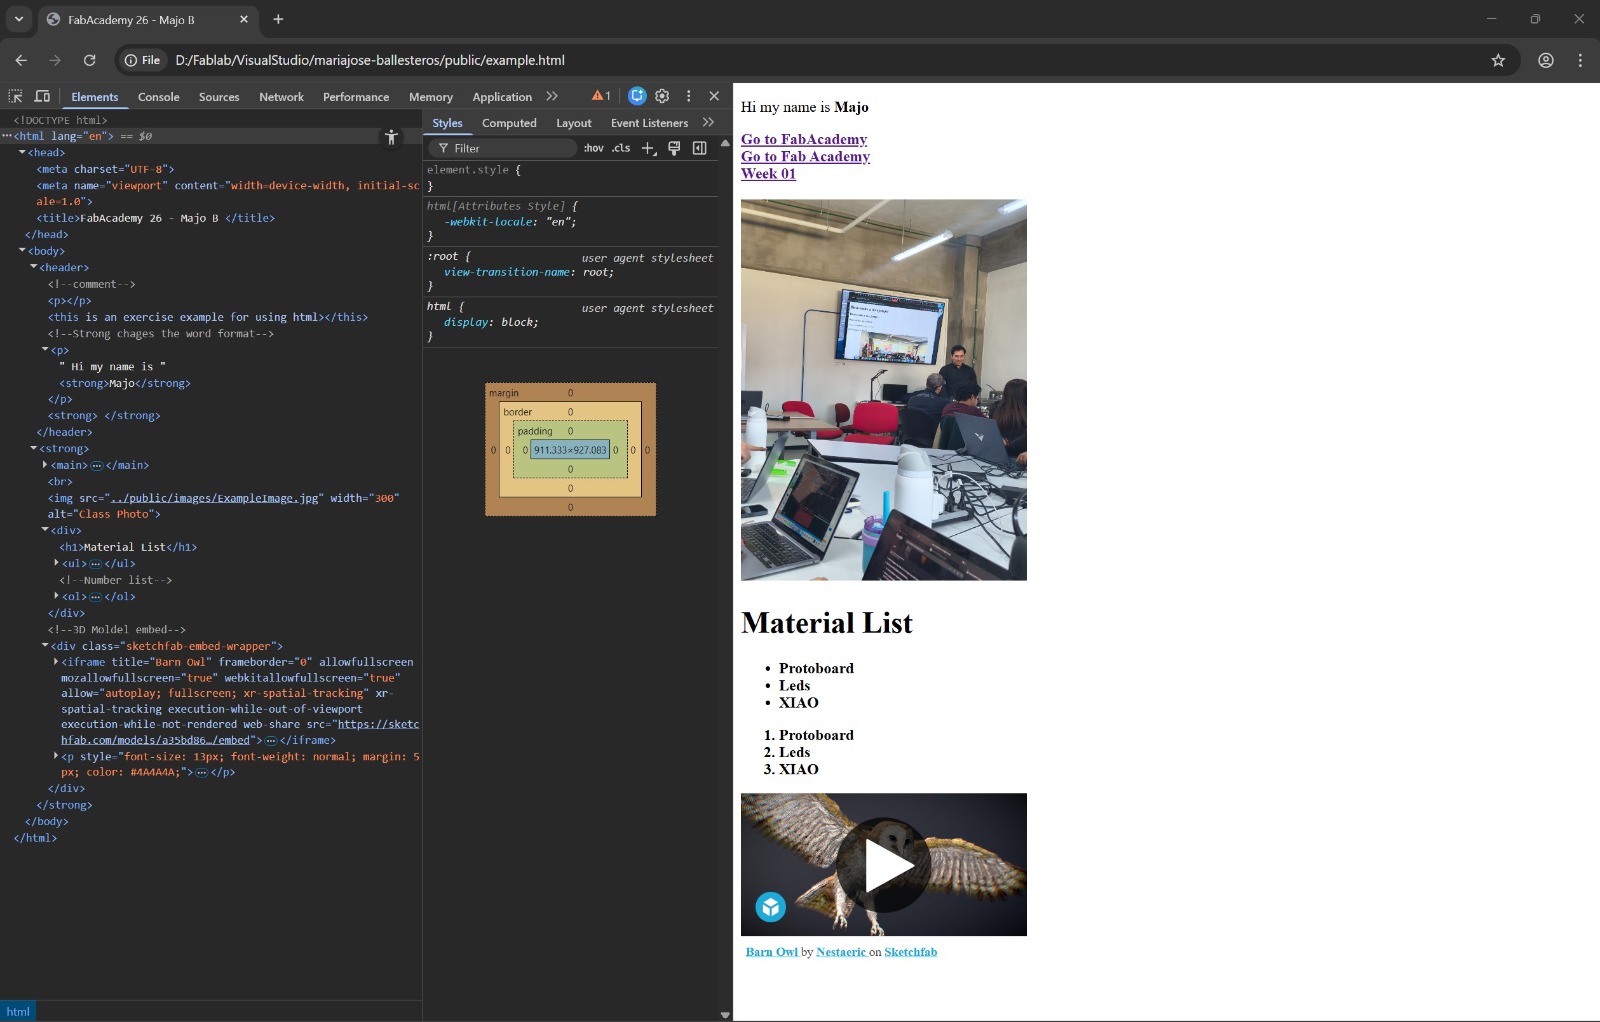Click the ellipsis beside the html node

coord(6,136)
